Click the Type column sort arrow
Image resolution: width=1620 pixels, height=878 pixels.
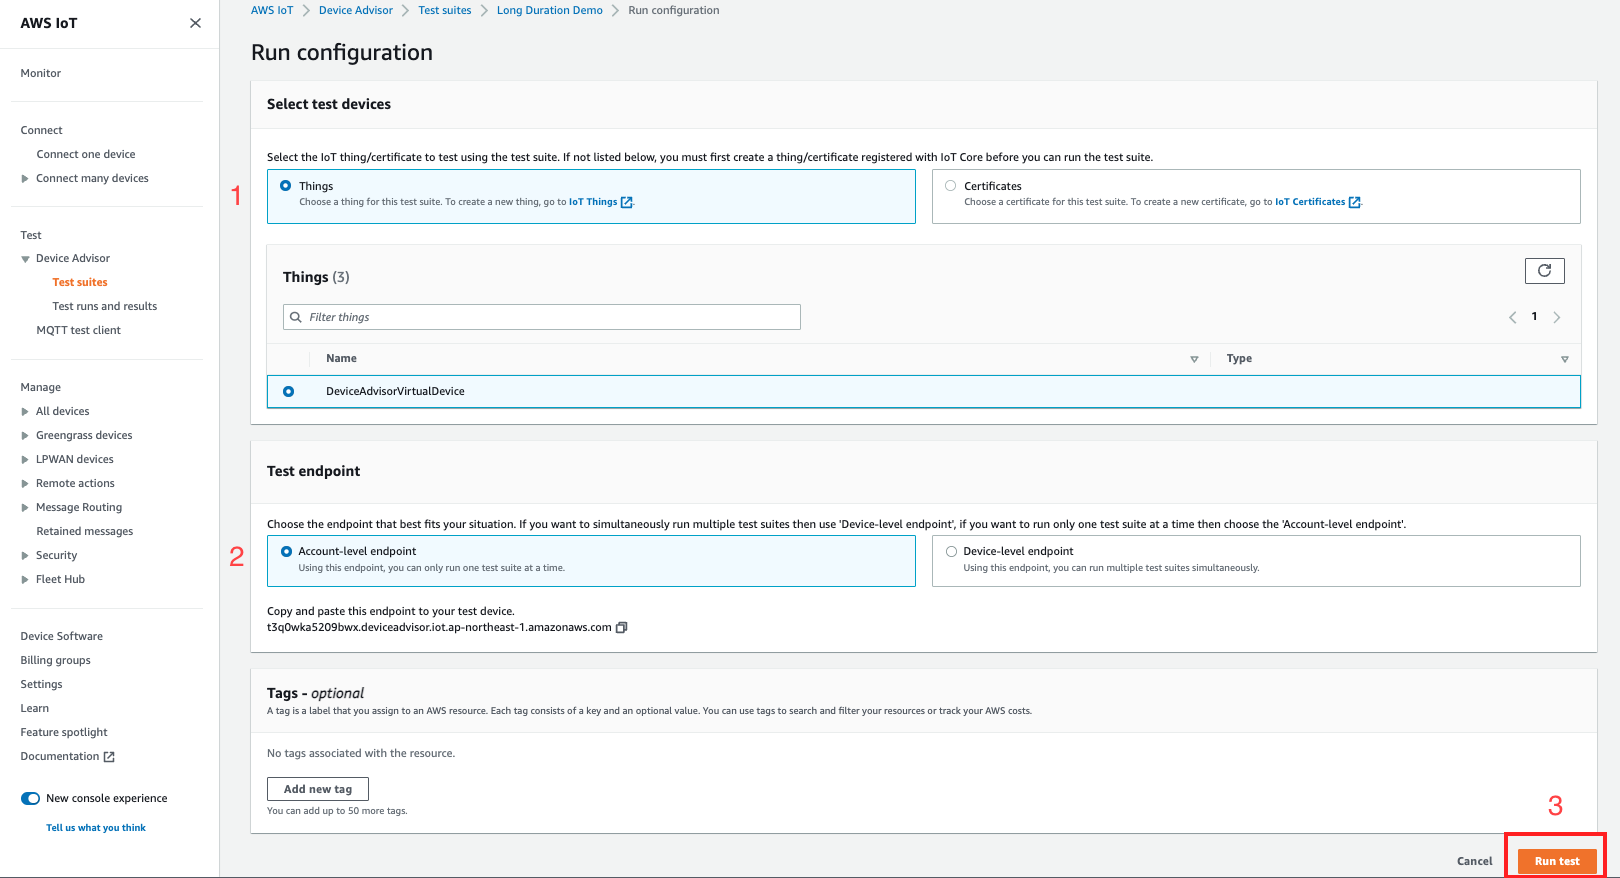click(1564, 359)
